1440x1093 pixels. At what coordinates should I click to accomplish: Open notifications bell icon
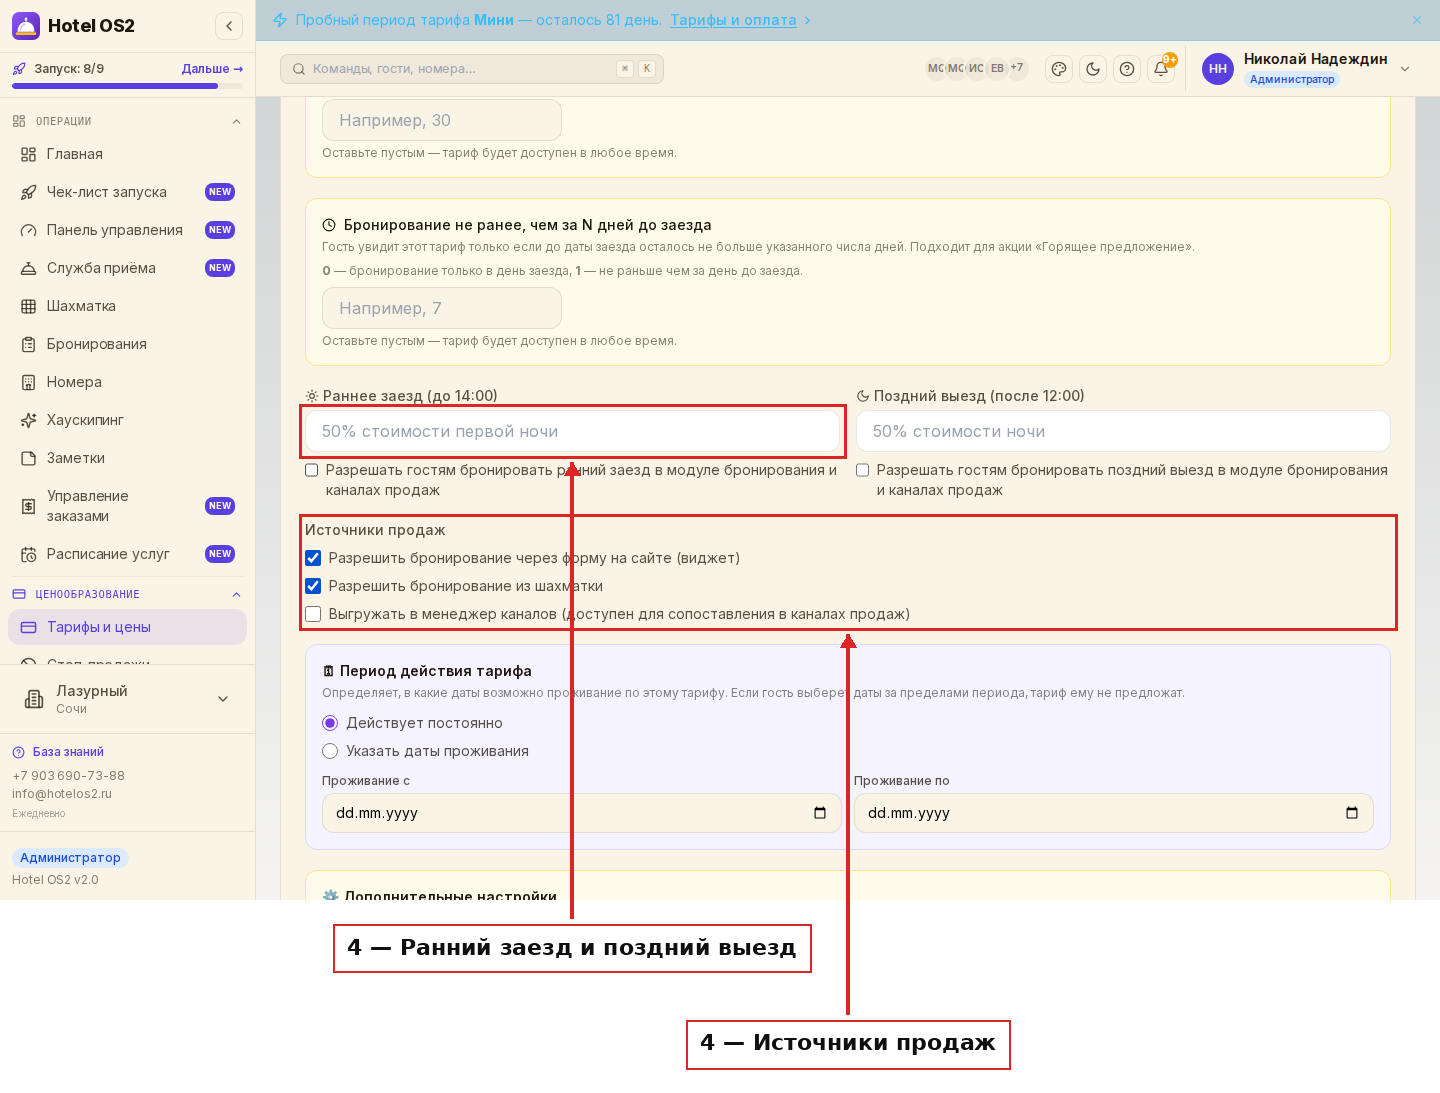coord(1161,69)
